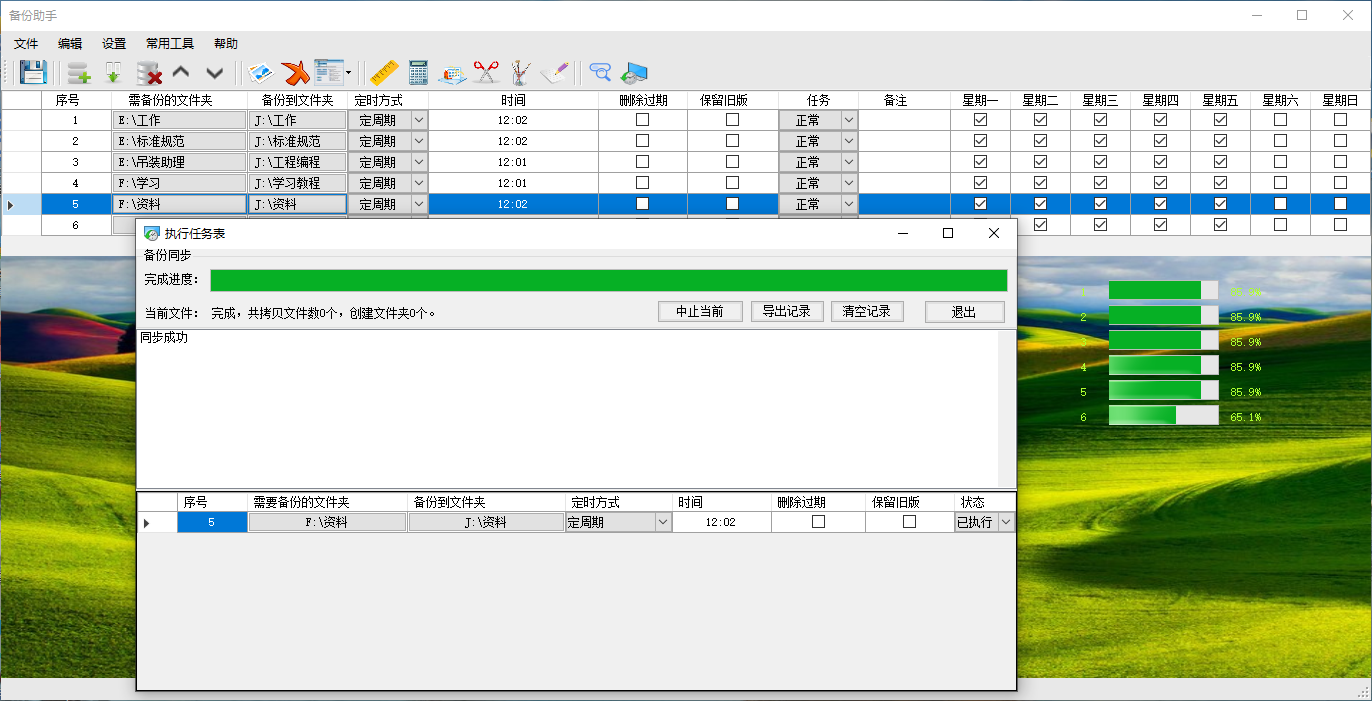Click the Save floppy disk icon
The image size is (1372, 701).
pyautogui.click(x=34, y=72)
